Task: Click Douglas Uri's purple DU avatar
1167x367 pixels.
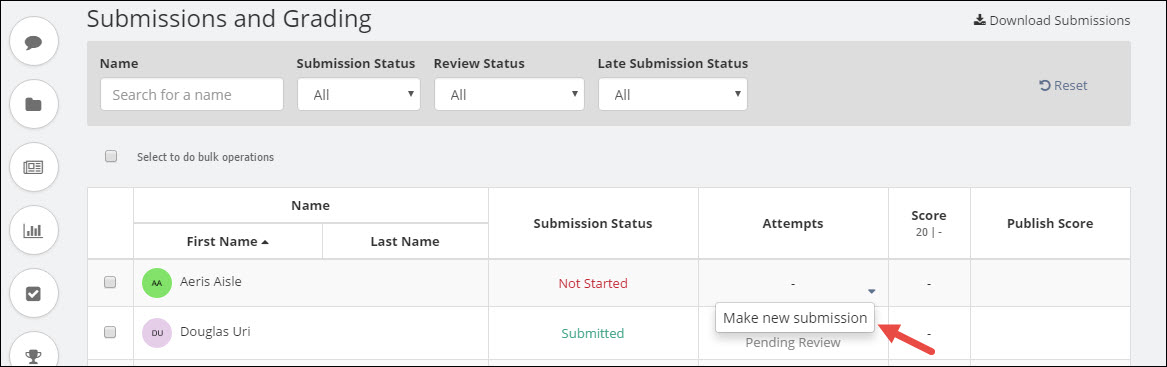Action: point(156,333)
